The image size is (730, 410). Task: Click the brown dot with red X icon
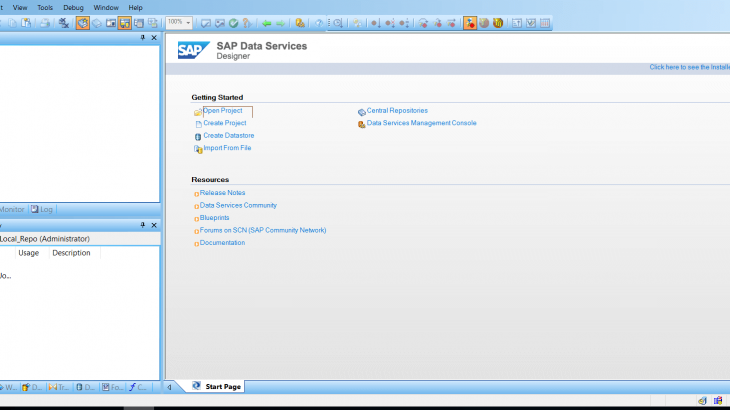(390, 23)
